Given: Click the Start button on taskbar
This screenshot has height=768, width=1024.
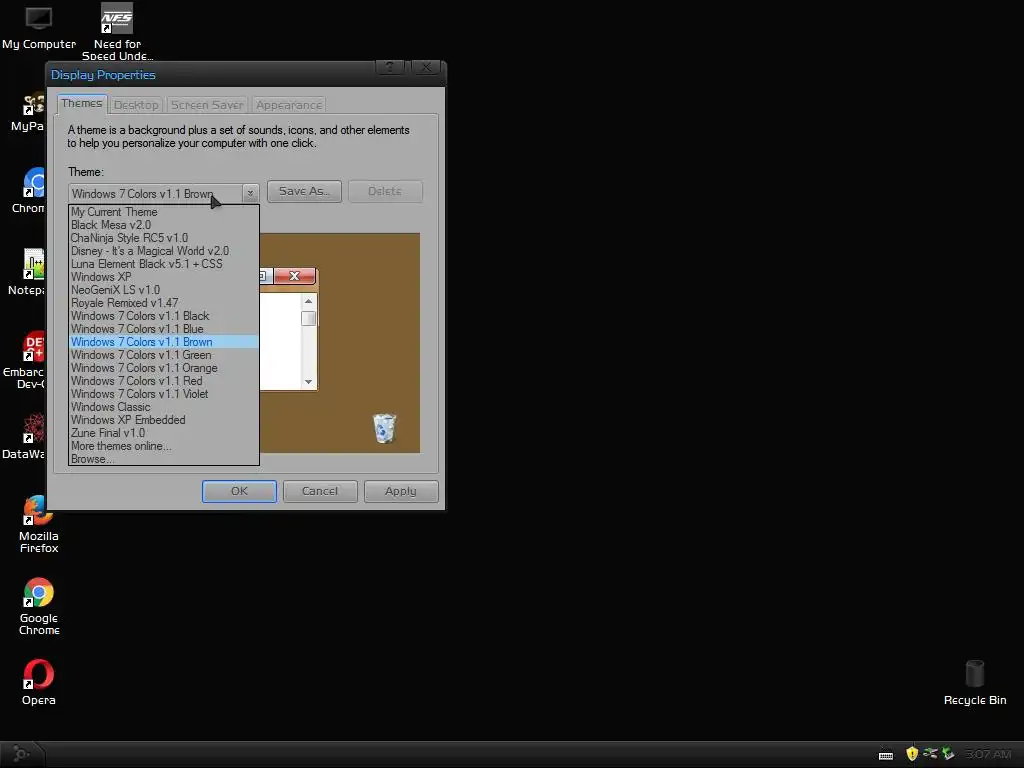Looking at the screenshot, I should point(21,754).
